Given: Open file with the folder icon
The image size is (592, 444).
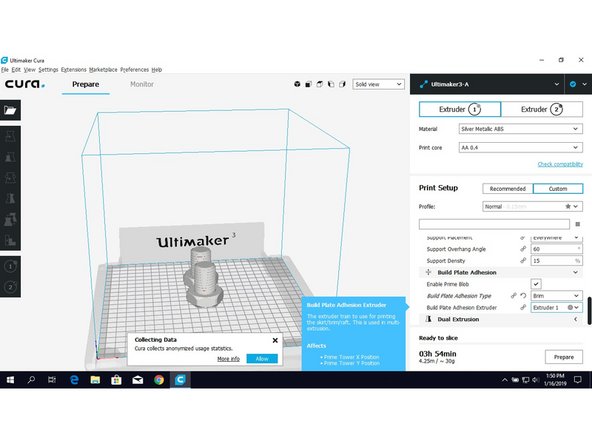Looking at the screenshot, I should coord(10,110).
